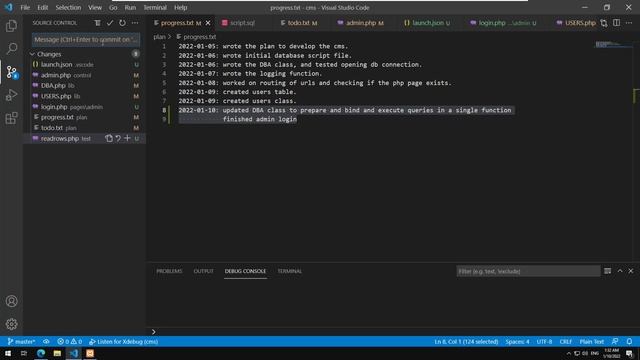Open the Run menu
Image resolution: width=640 pixels, height=360 pixels.
point(130,7)
